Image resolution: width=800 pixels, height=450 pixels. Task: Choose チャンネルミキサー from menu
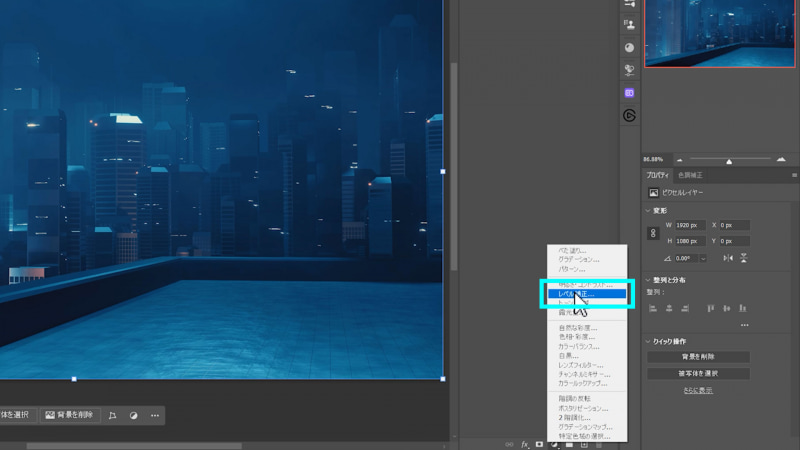[587, 374]
